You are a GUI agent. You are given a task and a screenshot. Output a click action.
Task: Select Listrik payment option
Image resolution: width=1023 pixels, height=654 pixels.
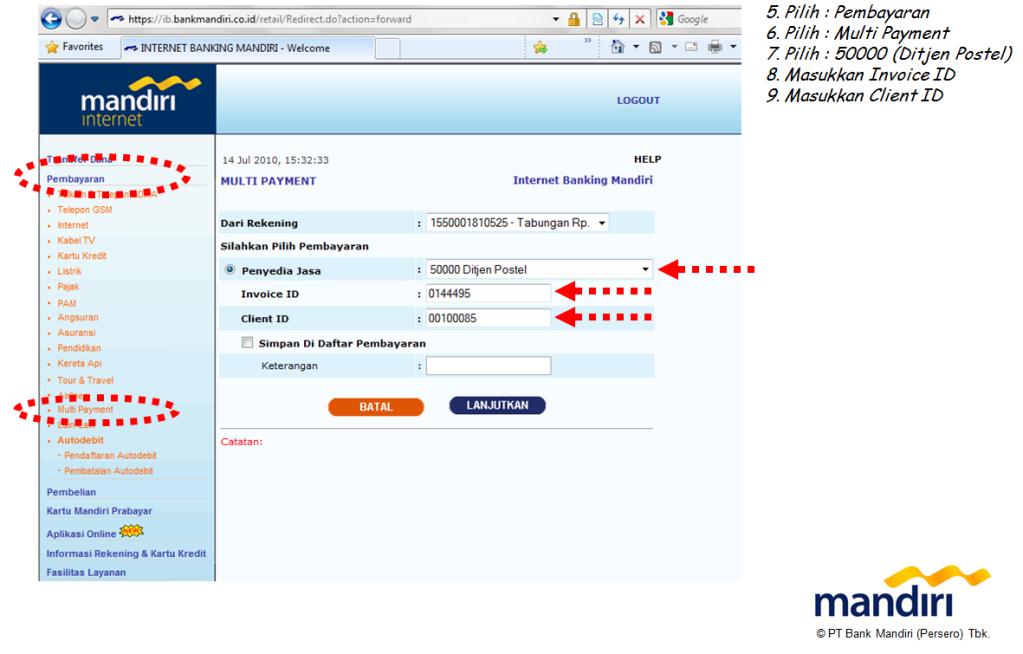tap(69, 272)
